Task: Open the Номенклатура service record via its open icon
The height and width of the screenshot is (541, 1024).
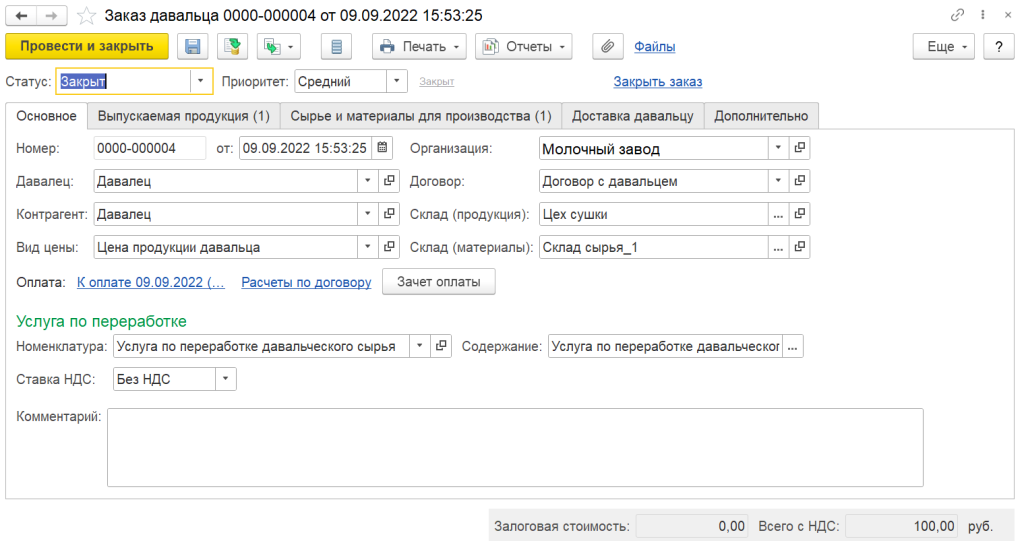Action: click(x=441, y=346)
